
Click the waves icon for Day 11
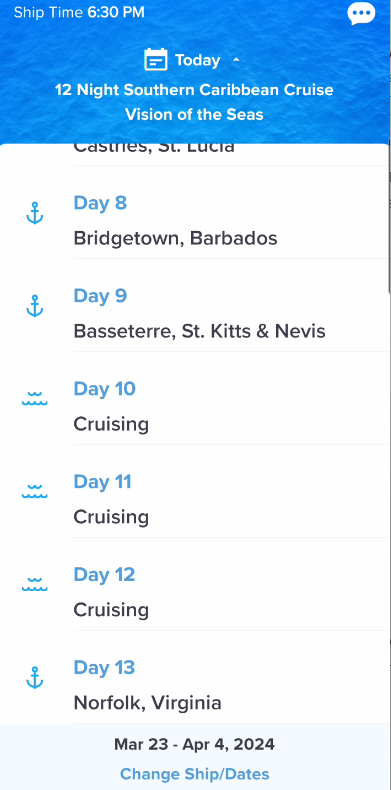35,491
